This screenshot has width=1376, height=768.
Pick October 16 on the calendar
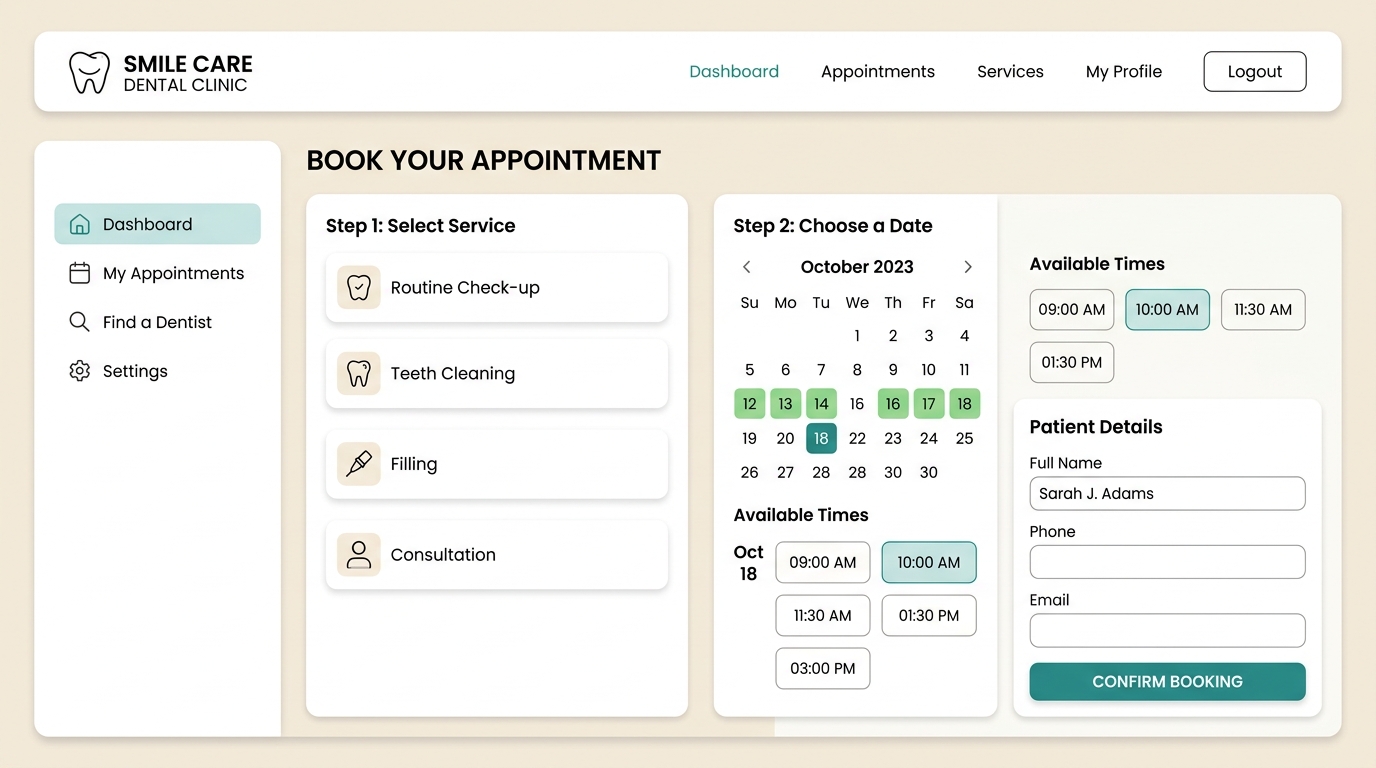click(x=857, y=404)
